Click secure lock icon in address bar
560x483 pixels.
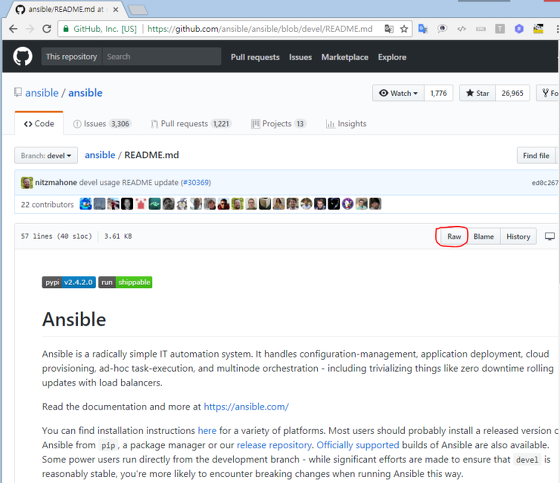66,29
